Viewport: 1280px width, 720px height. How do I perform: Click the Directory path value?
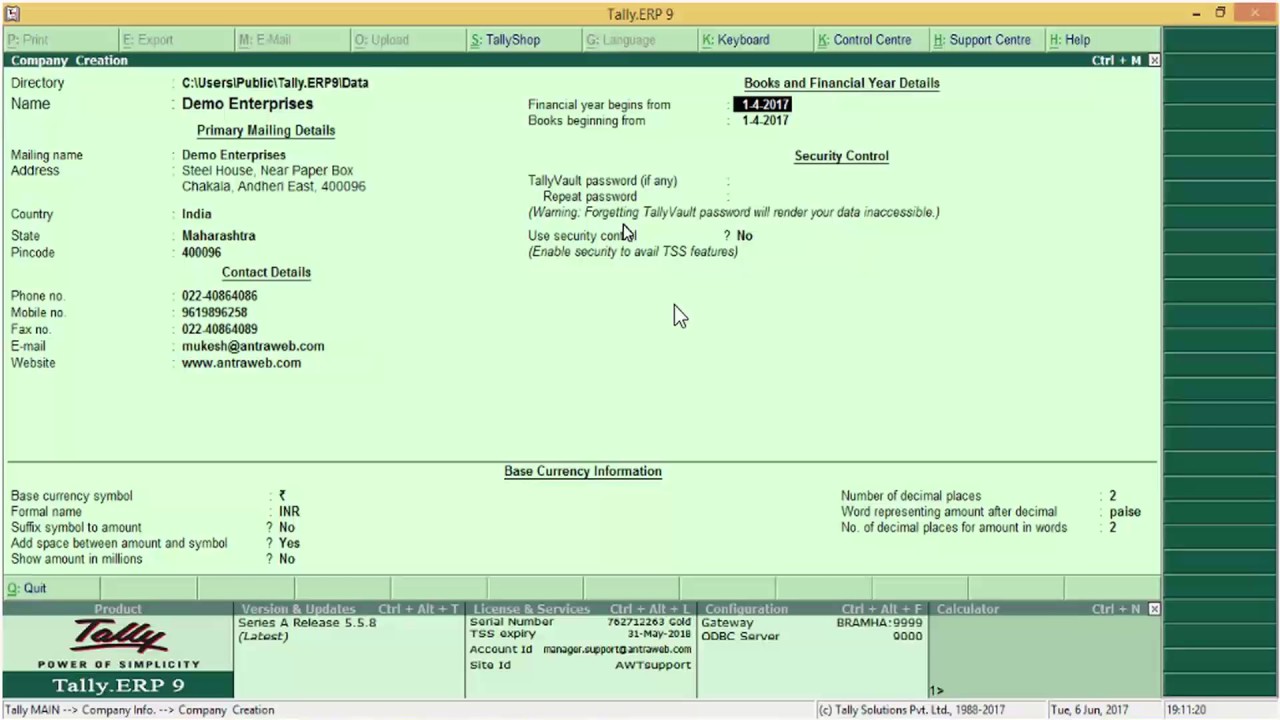[x=275, y=83]
